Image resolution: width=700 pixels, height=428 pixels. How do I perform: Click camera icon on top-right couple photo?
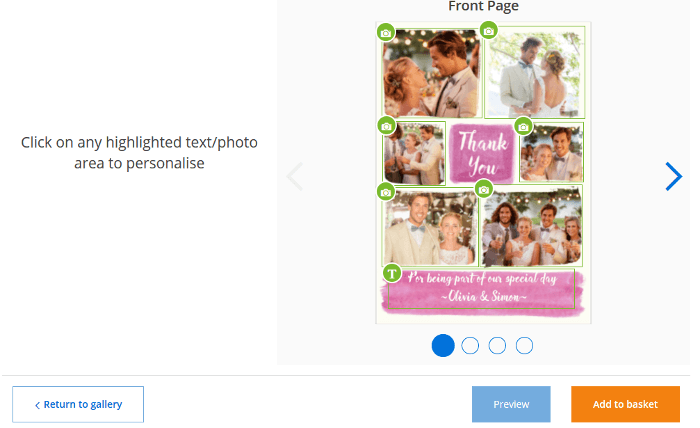[489, 31]
